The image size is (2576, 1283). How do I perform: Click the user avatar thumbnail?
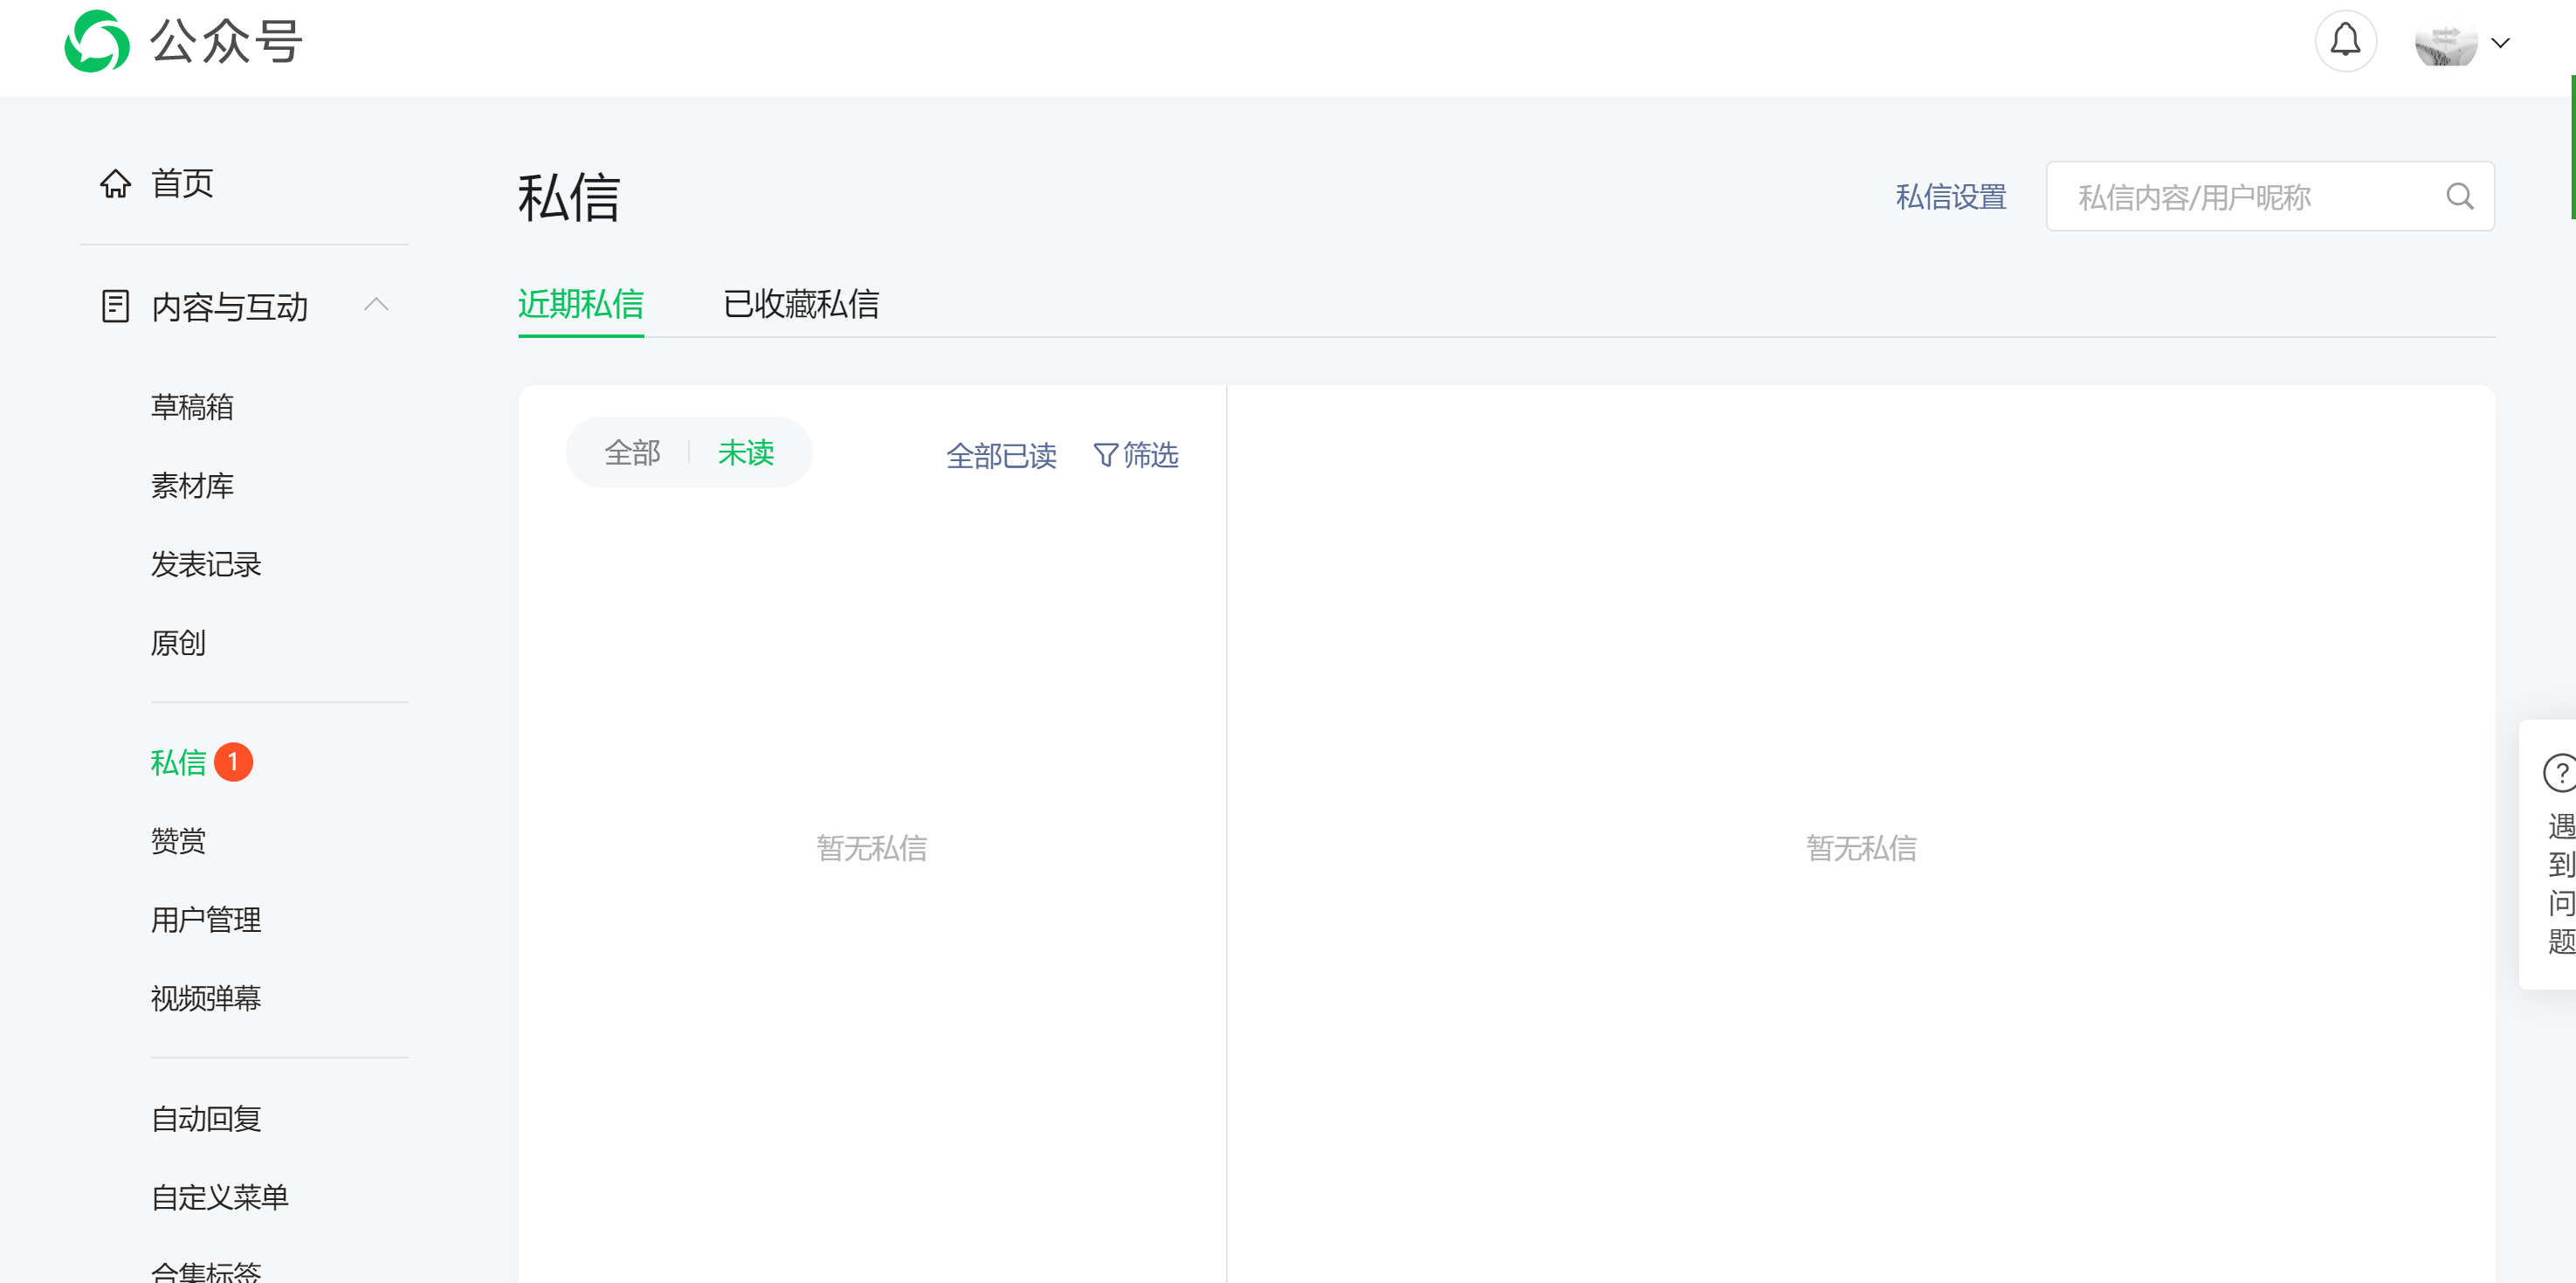click(2445, 43)
